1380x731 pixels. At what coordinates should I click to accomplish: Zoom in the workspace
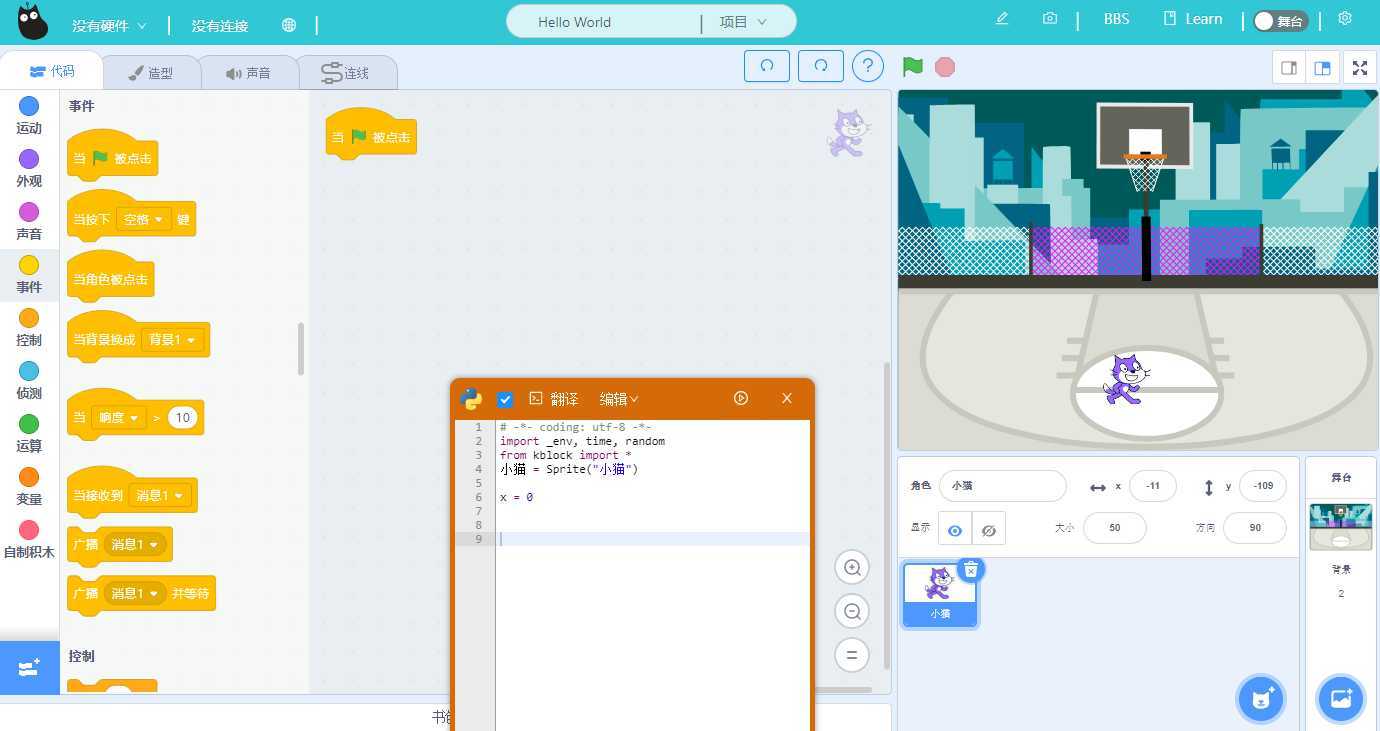pyautogui.click(x=852, y=568)
